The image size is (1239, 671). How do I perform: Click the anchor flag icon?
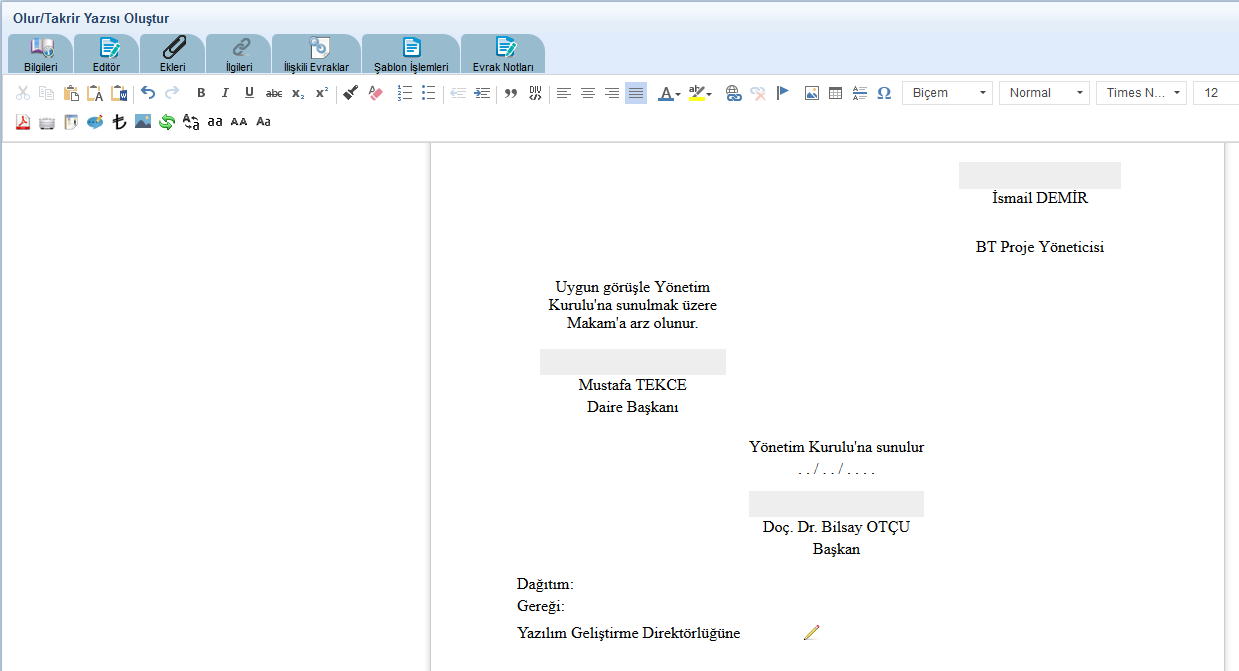tap(783, 93)
